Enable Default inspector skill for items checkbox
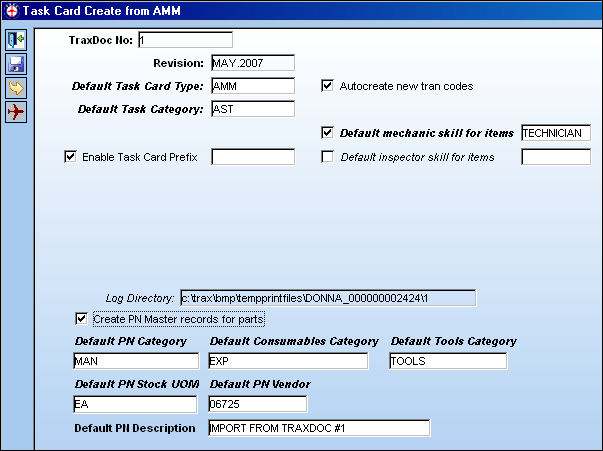The height and width of the screenshot is (451, 603). tap(327, 157)
